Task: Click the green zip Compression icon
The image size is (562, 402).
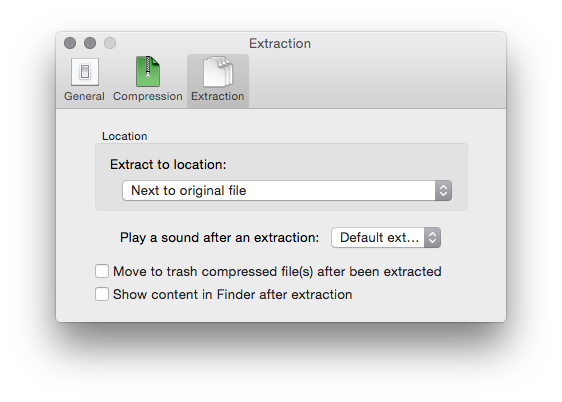Action: (148, 71)
